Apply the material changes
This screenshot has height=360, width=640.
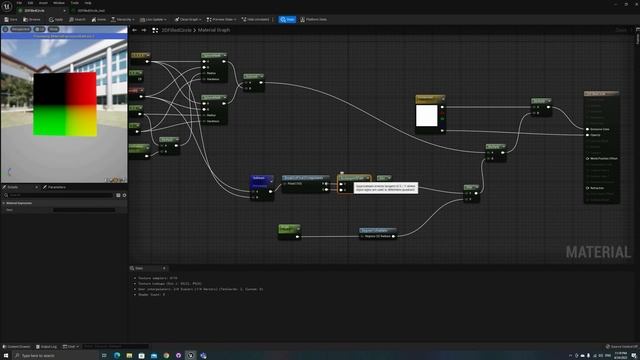pyautogui.click(x=56, y=20)
